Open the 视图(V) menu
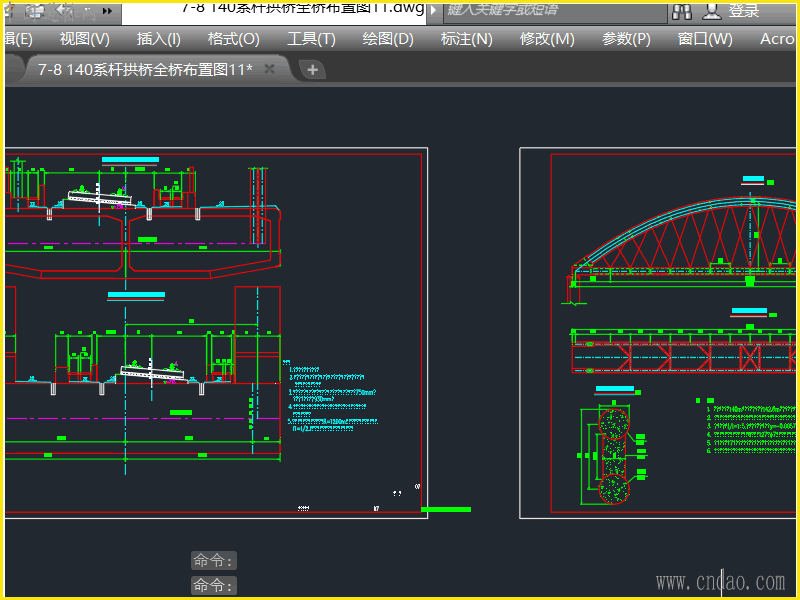Image resolution: width=800 pixels, height=600 pixels. [x=85, y=39]
